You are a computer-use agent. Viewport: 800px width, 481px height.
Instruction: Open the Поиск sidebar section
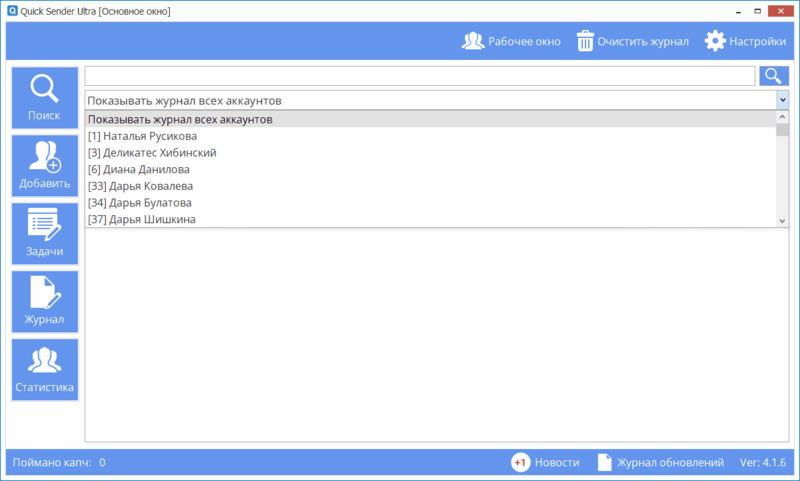coord(44,98)
